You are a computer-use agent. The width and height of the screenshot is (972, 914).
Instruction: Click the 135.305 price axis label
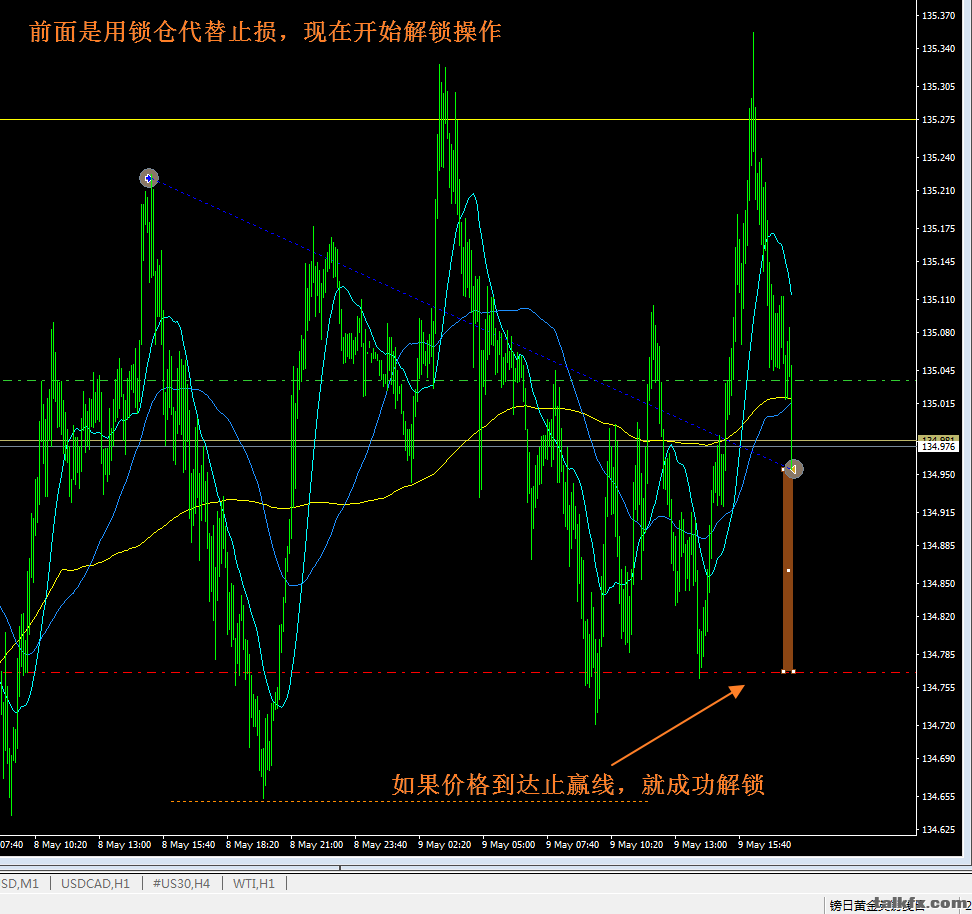[x=939, y=87]
